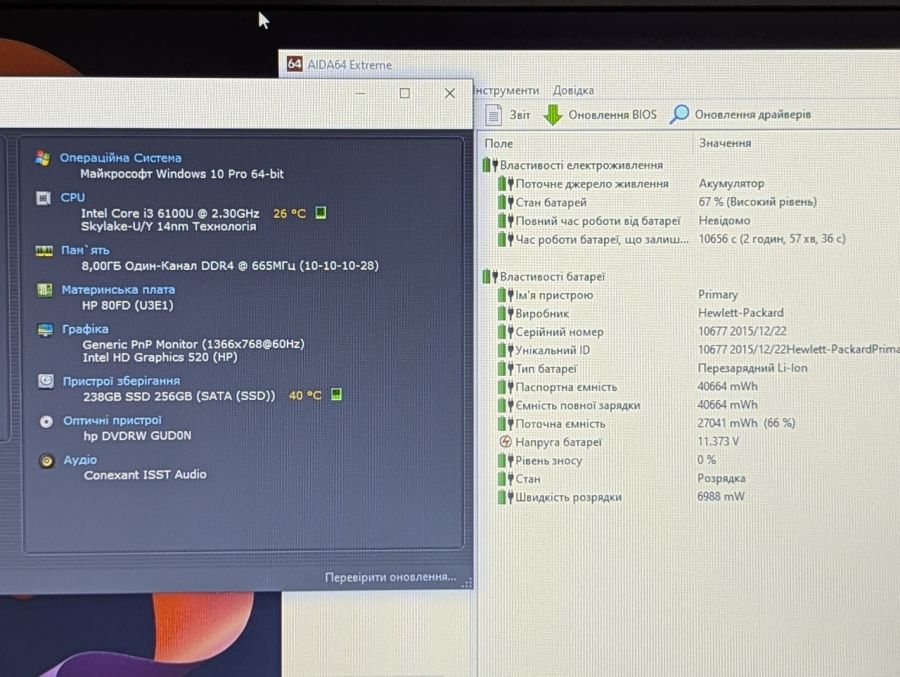Close the front system info window

coord(450,93)
